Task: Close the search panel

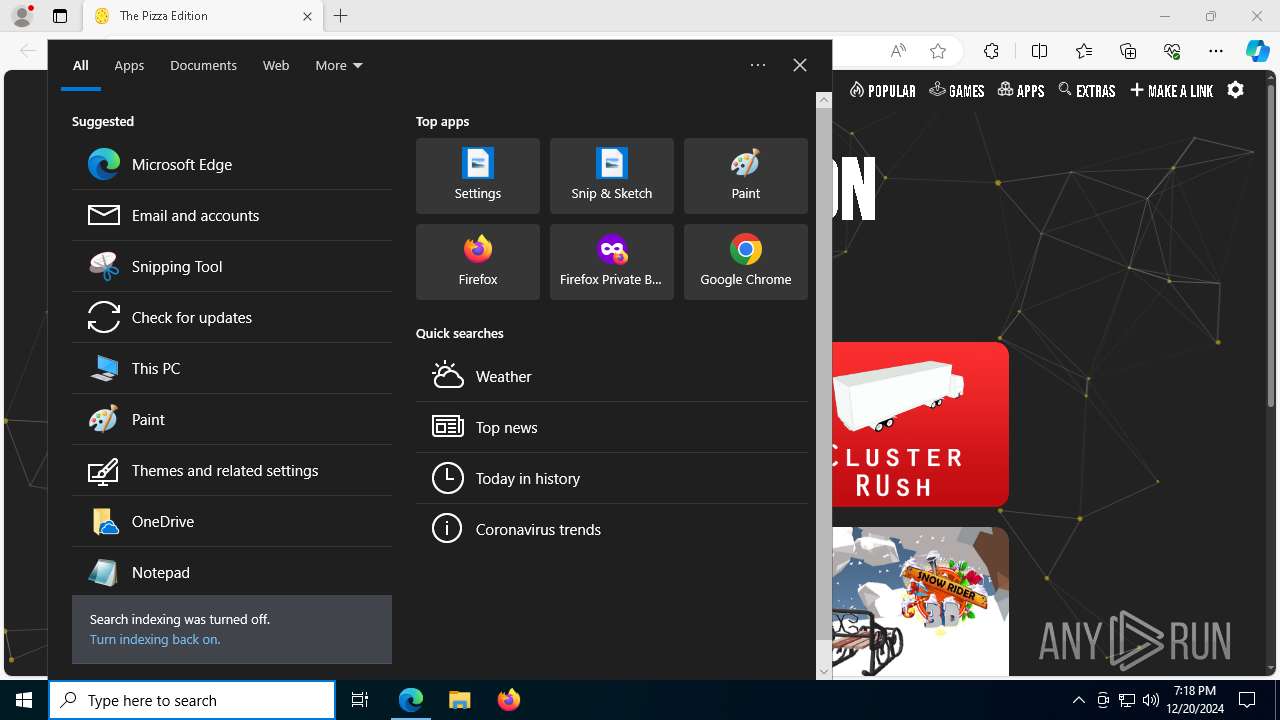Action: (x=800, y=65)
